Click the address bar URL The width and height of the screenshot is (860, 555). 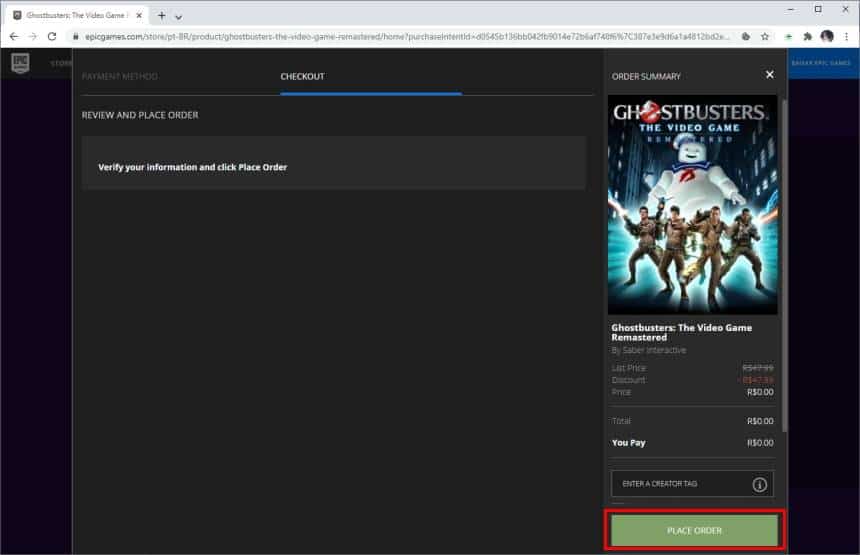pyautogui.click(x=406, y=37)
